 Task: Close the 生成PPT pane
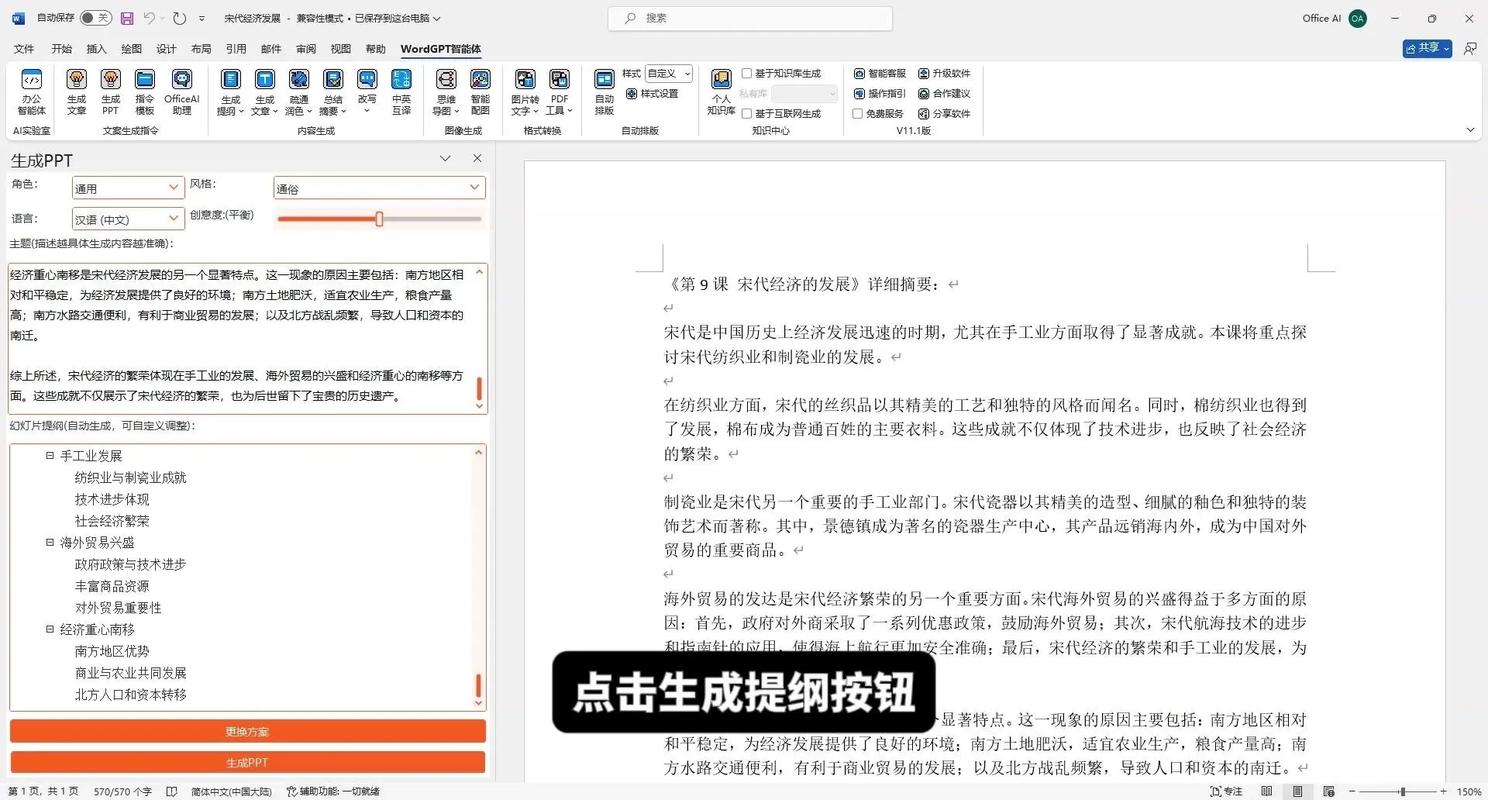tap(477, 158)
